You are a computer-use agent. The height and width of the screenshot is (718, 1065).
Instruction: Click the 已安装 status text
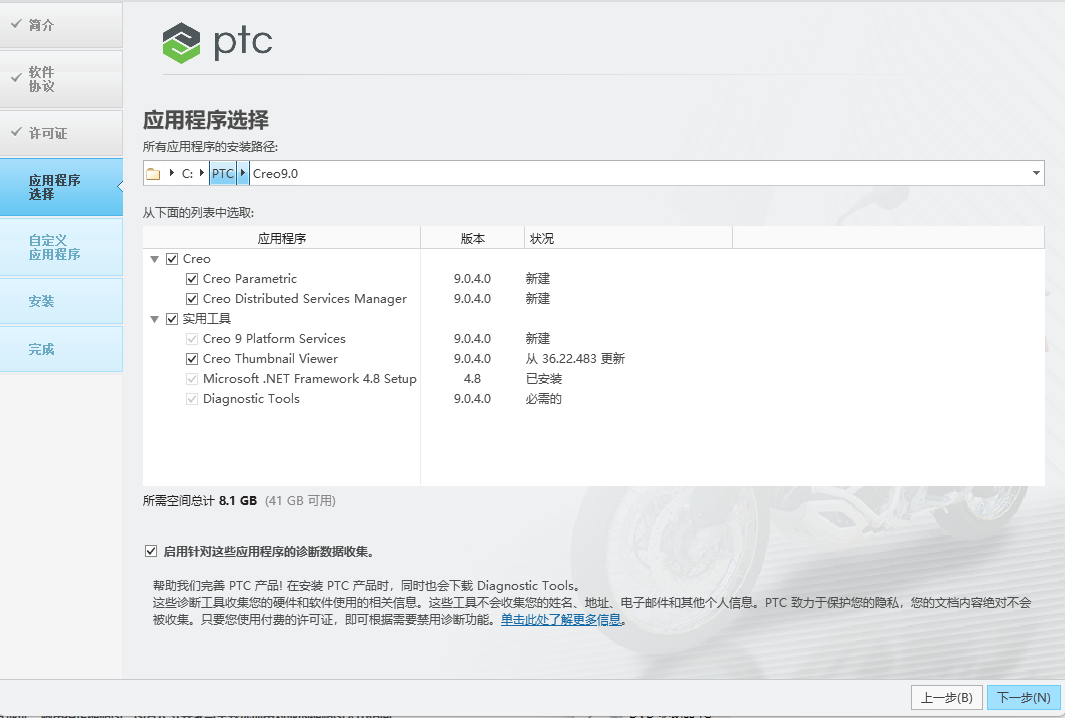click(x=544, y=379)
